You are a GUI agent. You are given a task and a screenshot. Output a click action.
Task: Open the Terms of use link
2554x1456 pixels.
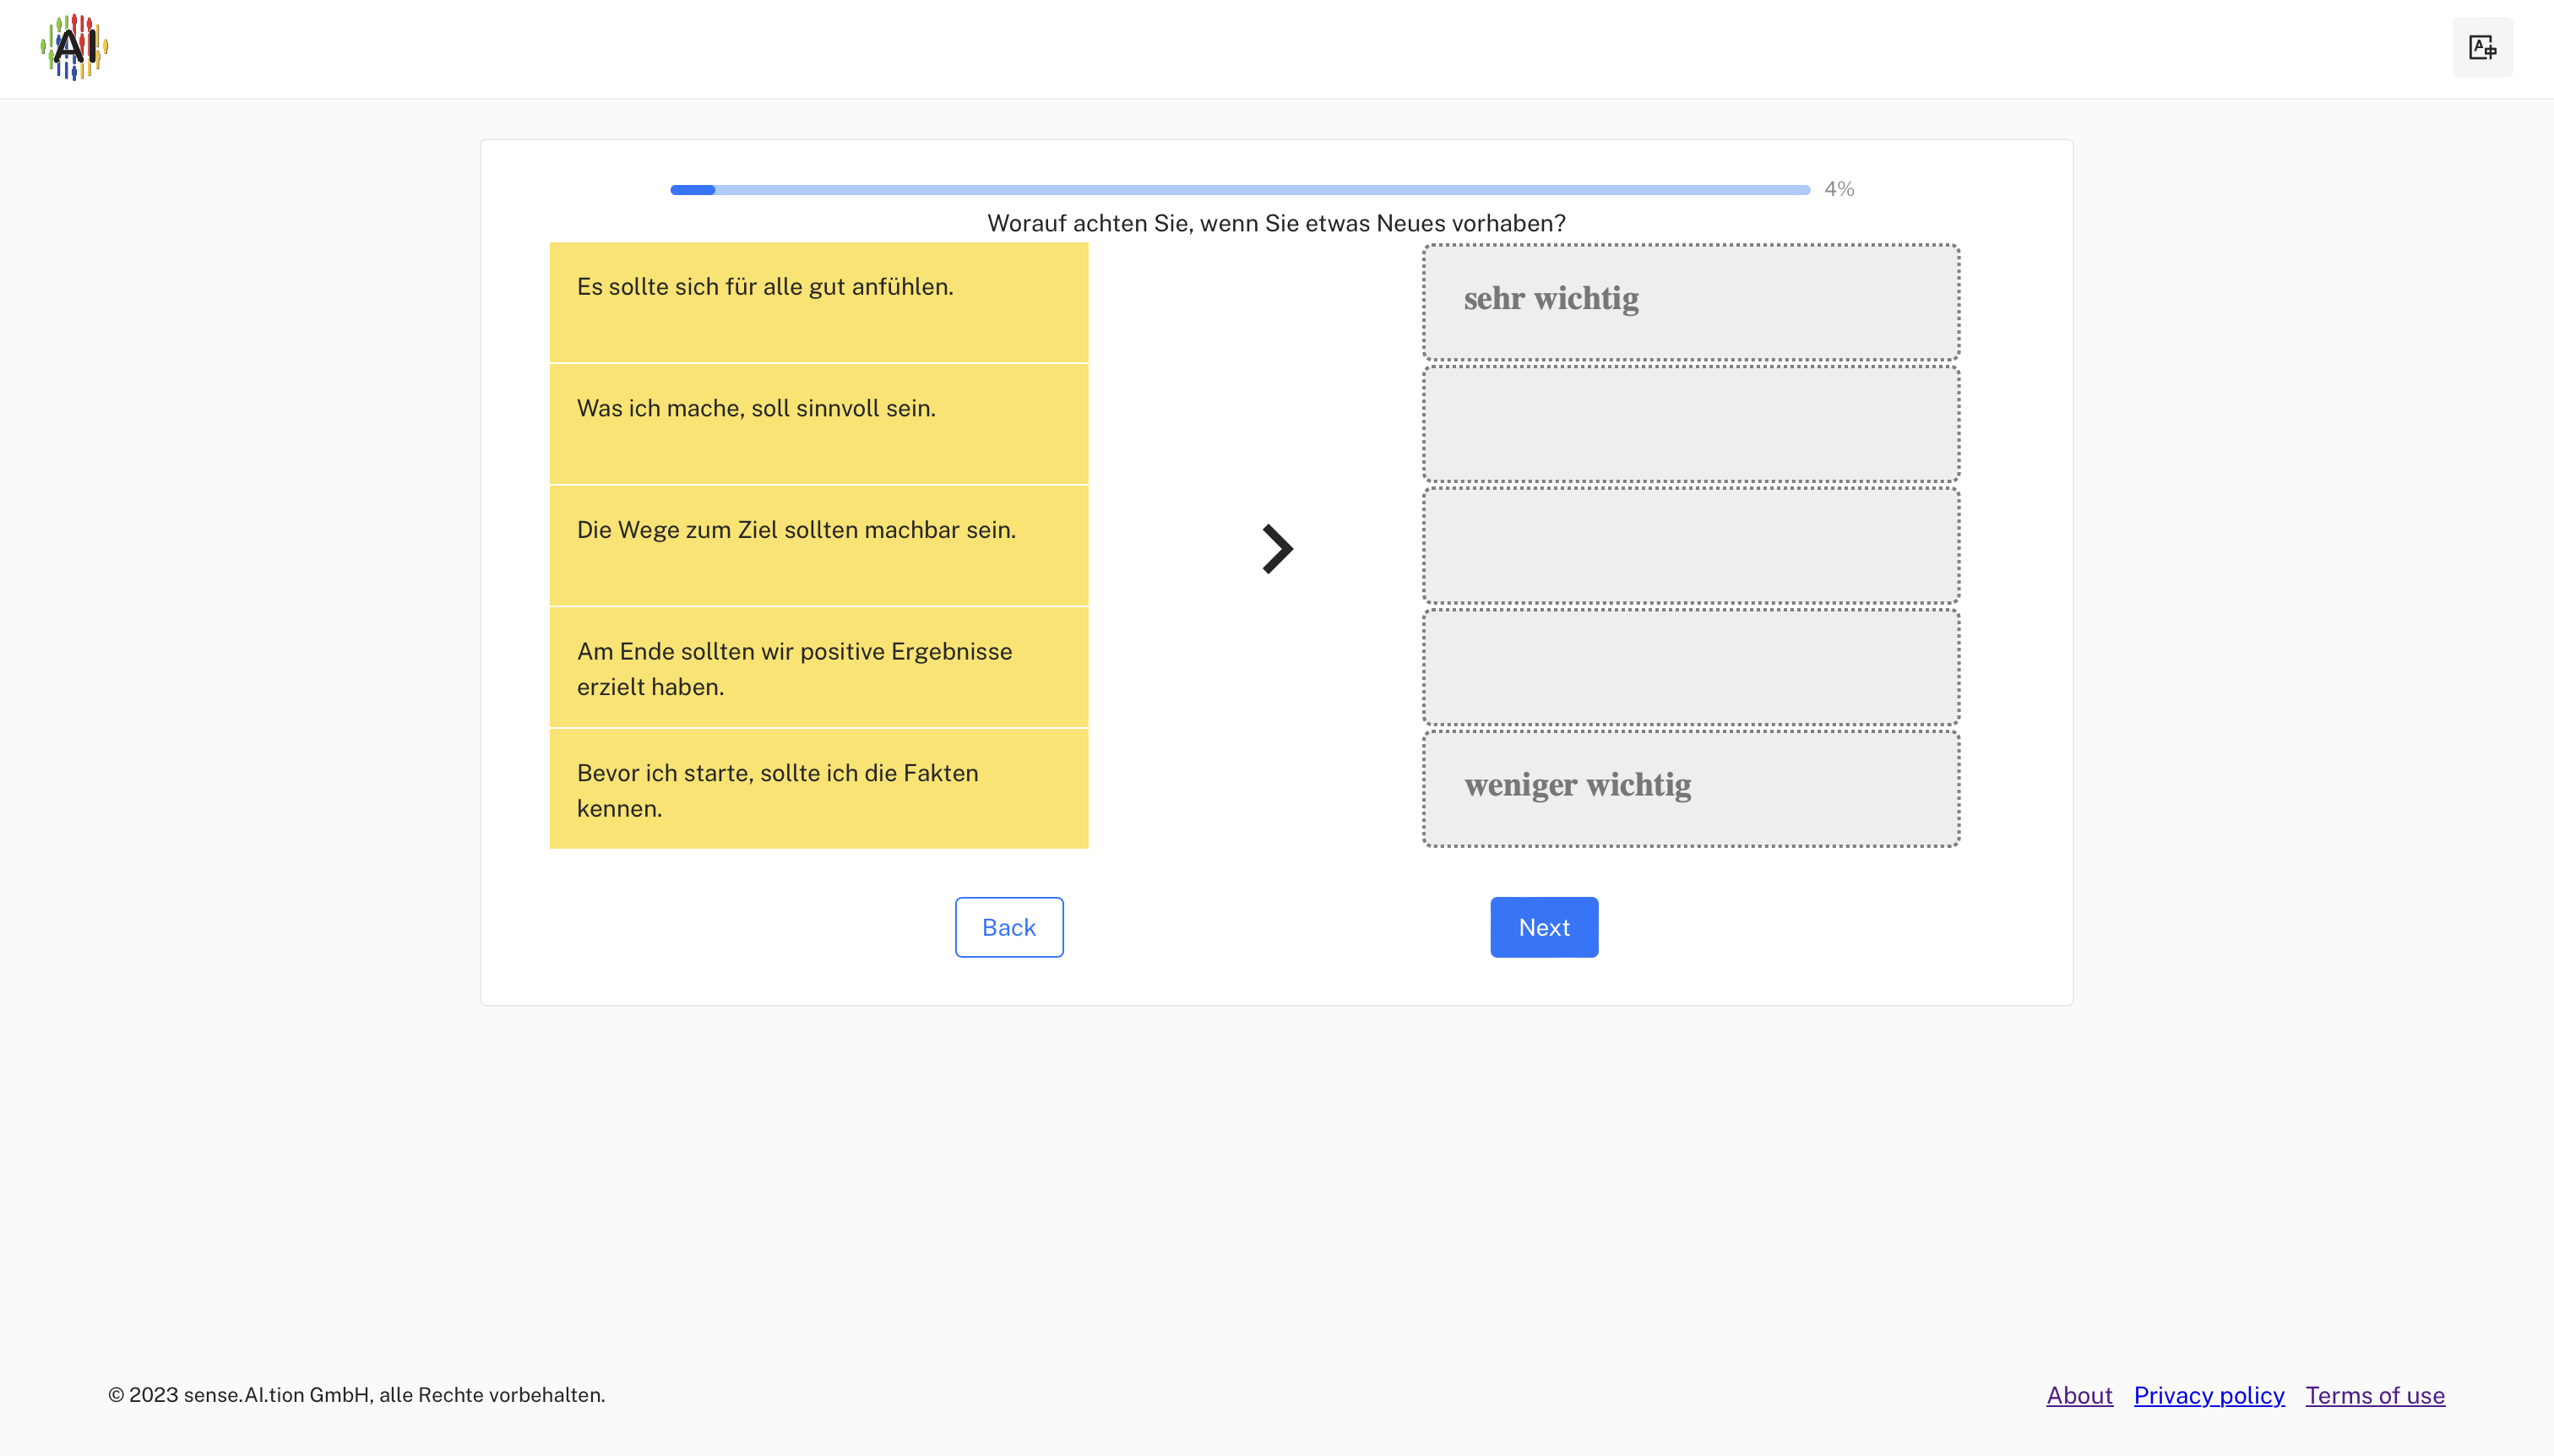point(2375,1395)
